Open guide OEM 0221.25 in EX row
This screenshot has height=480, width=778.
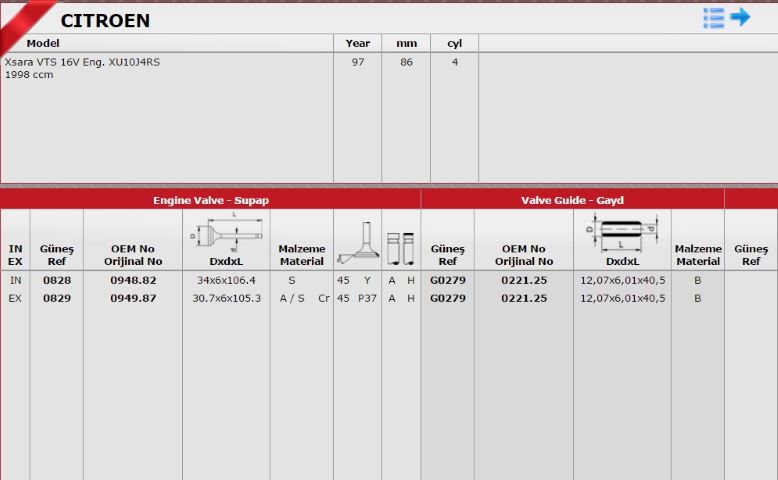(524, 298)
